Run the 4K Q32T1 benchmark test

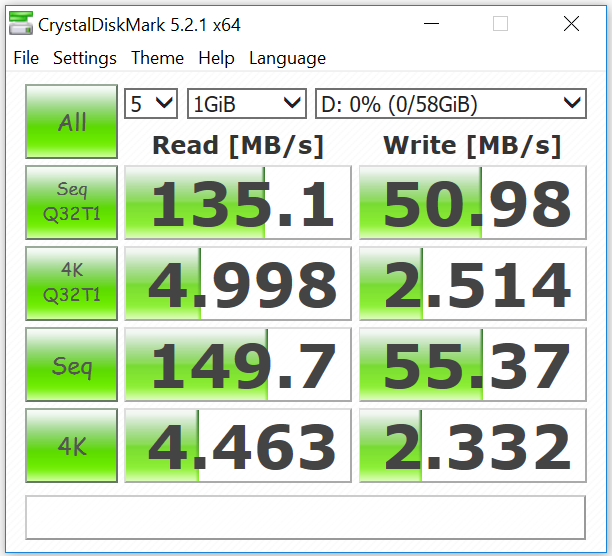pyautogui.click(x=71, y=284)
